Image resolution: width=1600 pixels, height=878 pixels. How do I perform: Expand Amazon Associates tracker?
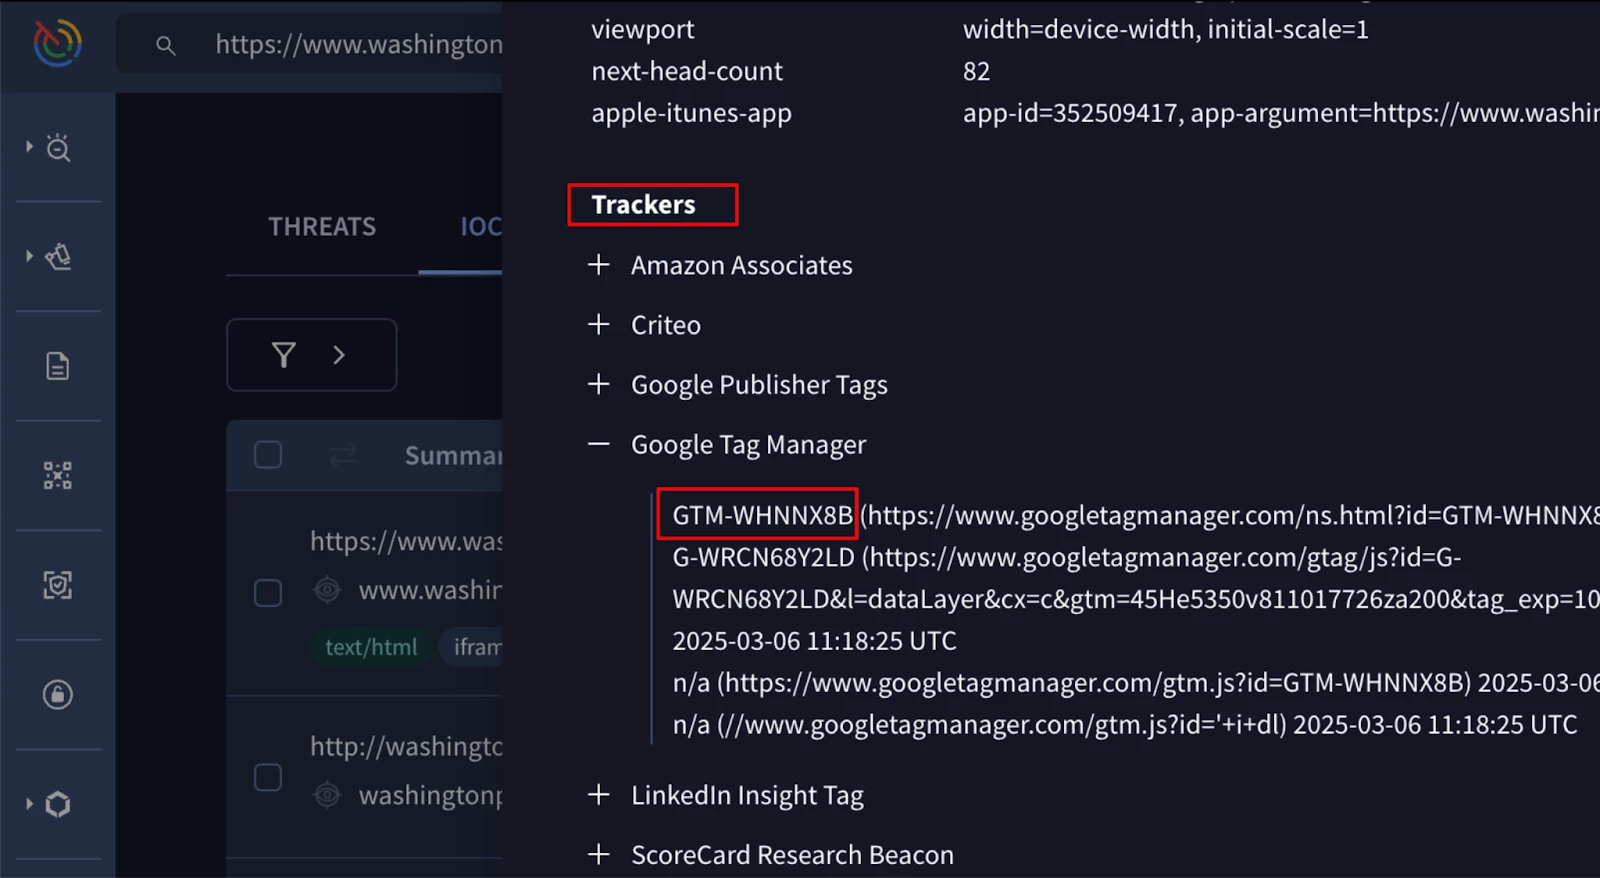599,264
